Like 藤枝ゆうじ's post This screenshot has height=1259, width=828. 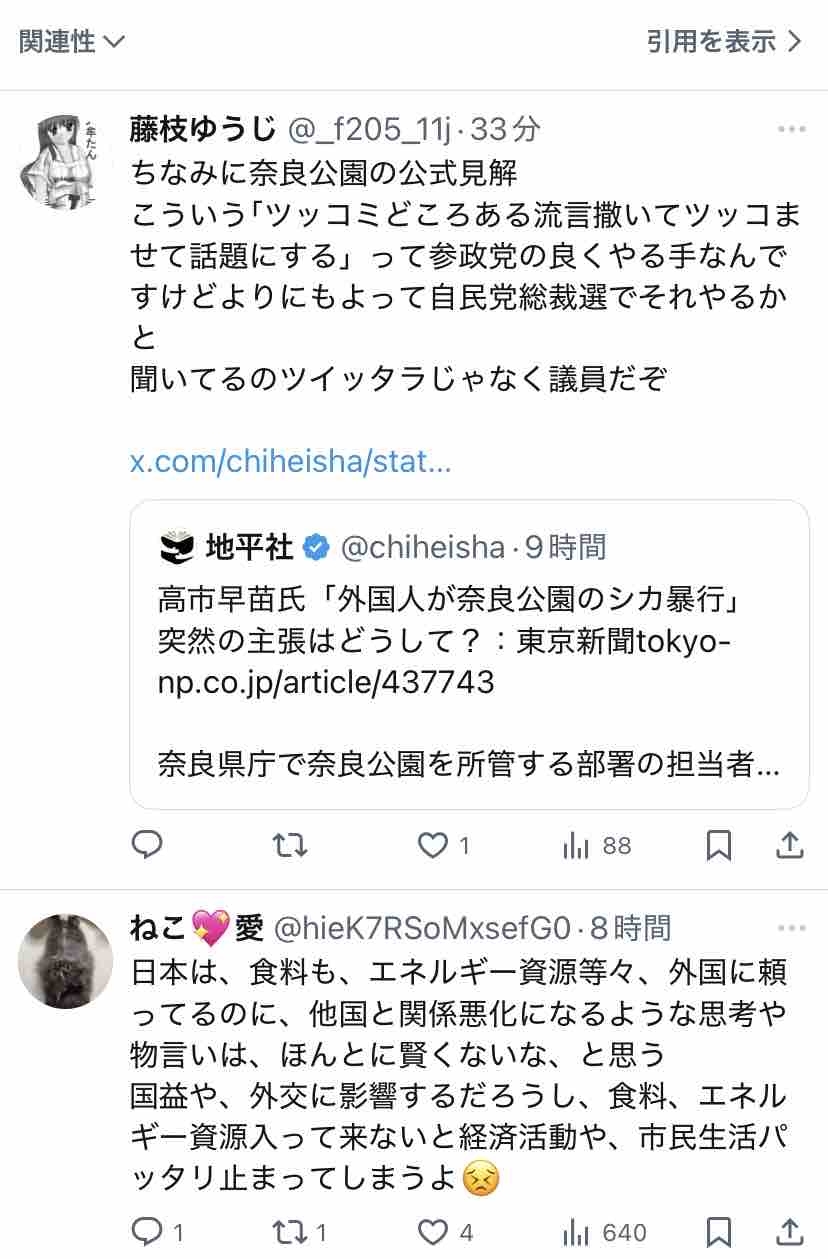(433, 846)
